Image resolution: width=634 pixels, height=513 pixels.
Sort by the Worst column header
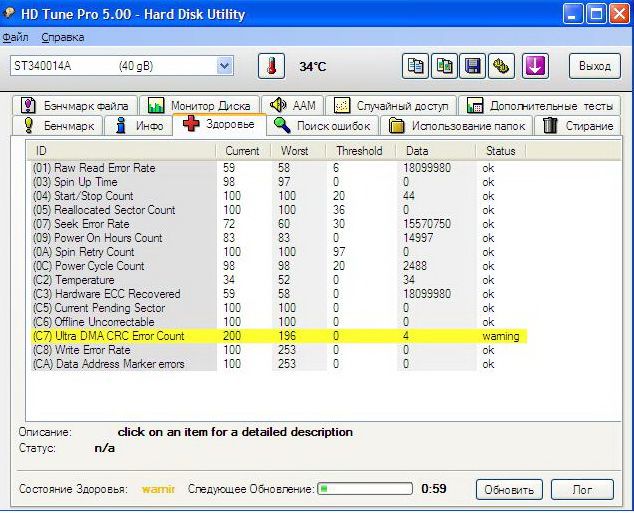click(x=298, y=151)
